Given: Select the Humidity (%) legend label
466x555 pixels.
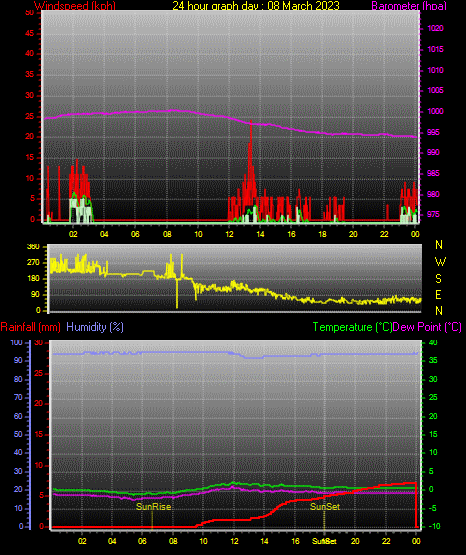Looking at the screenshot, I should [95, 327].
